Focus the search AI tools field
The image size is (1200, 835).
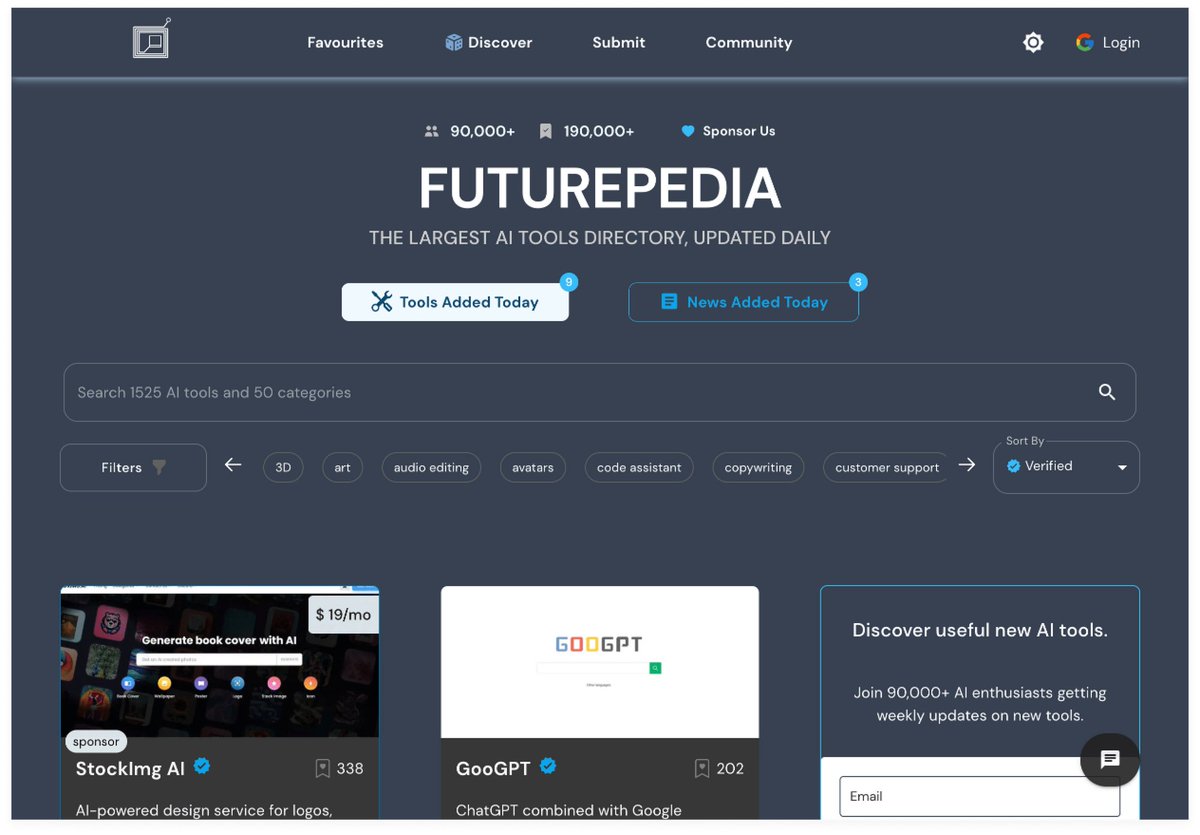tap(600, 392)
